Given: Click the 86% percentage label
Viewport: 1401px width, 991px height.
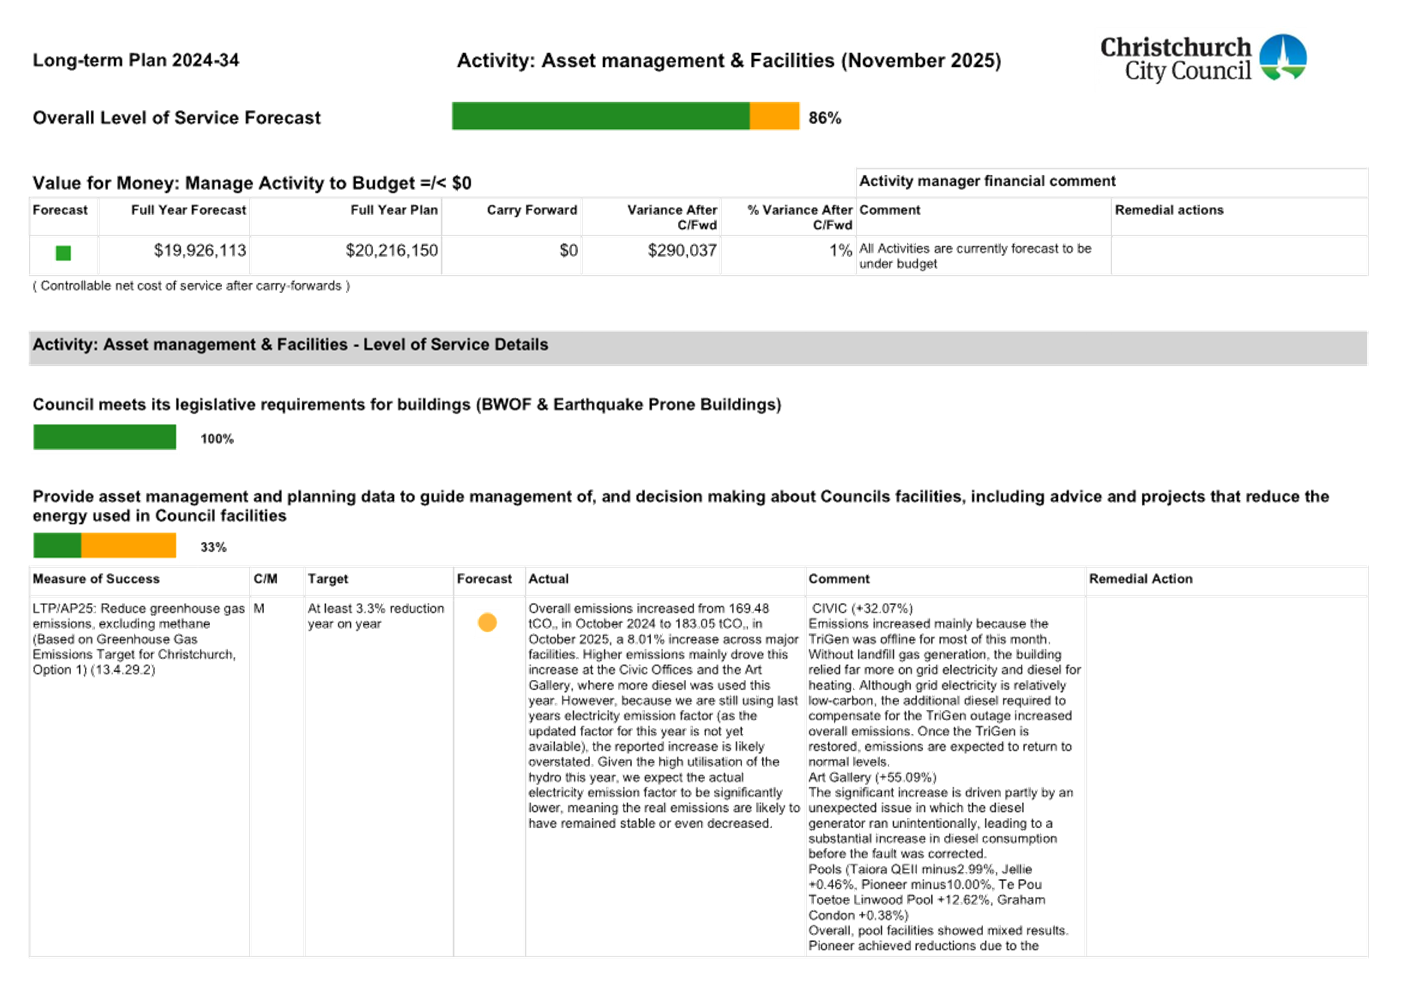Looking at the screenshot, I should [824, 117].
